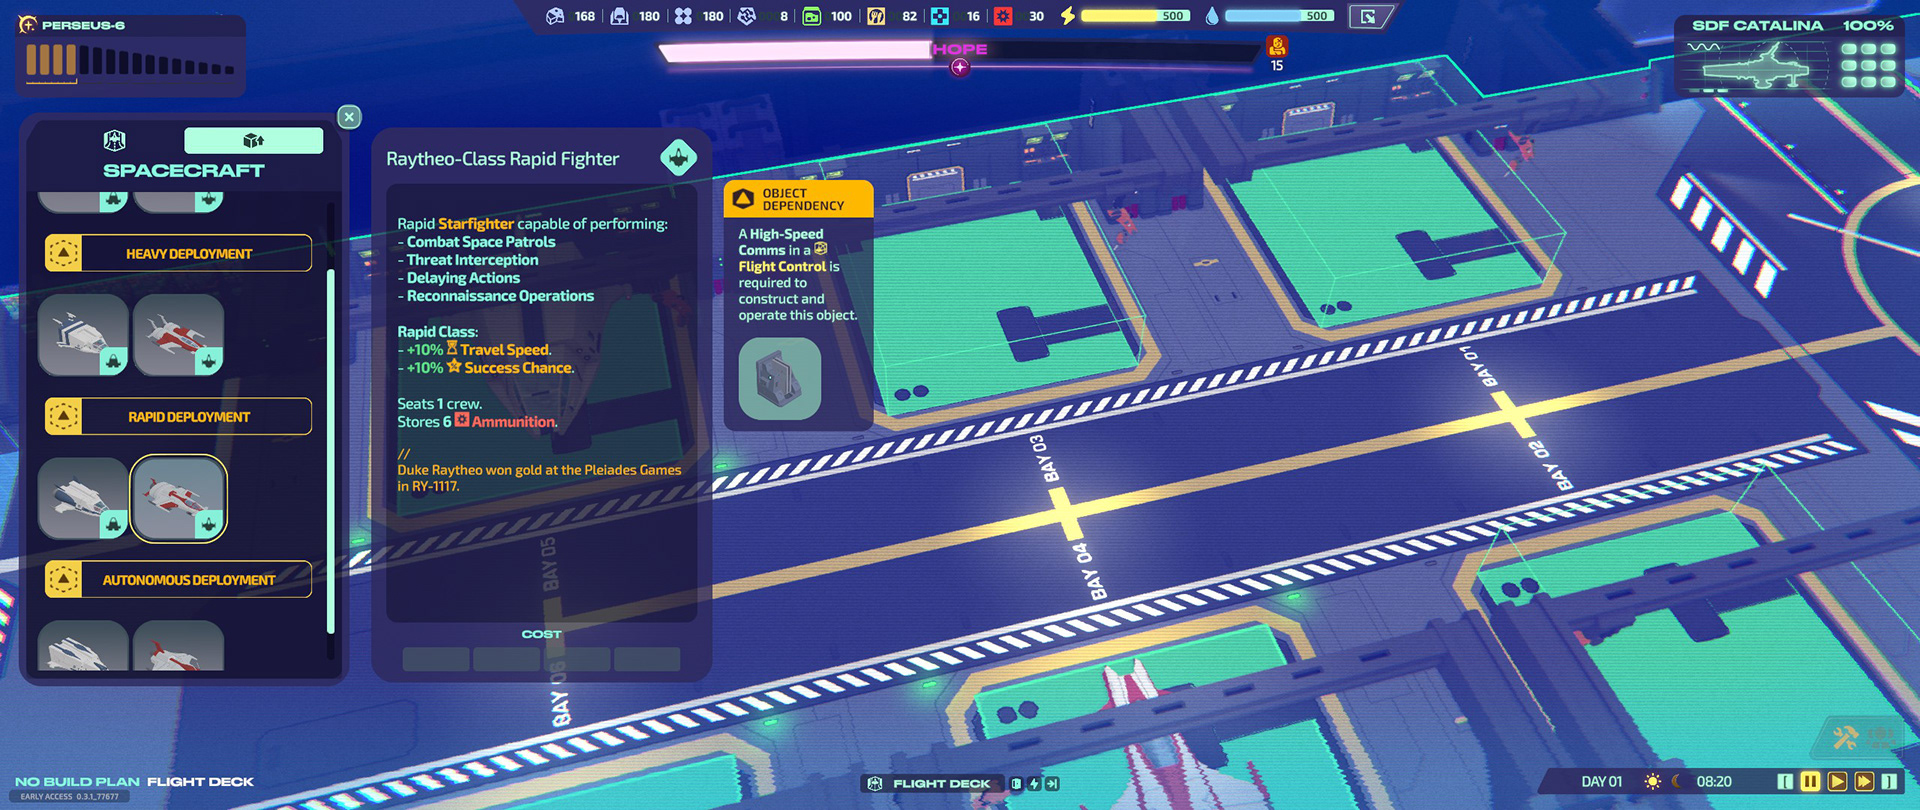The width and height of the screenshot is (1920, 810).
Task: Choose the selected red Raytheo rapid fighter
Action: [x=178, y=498]
